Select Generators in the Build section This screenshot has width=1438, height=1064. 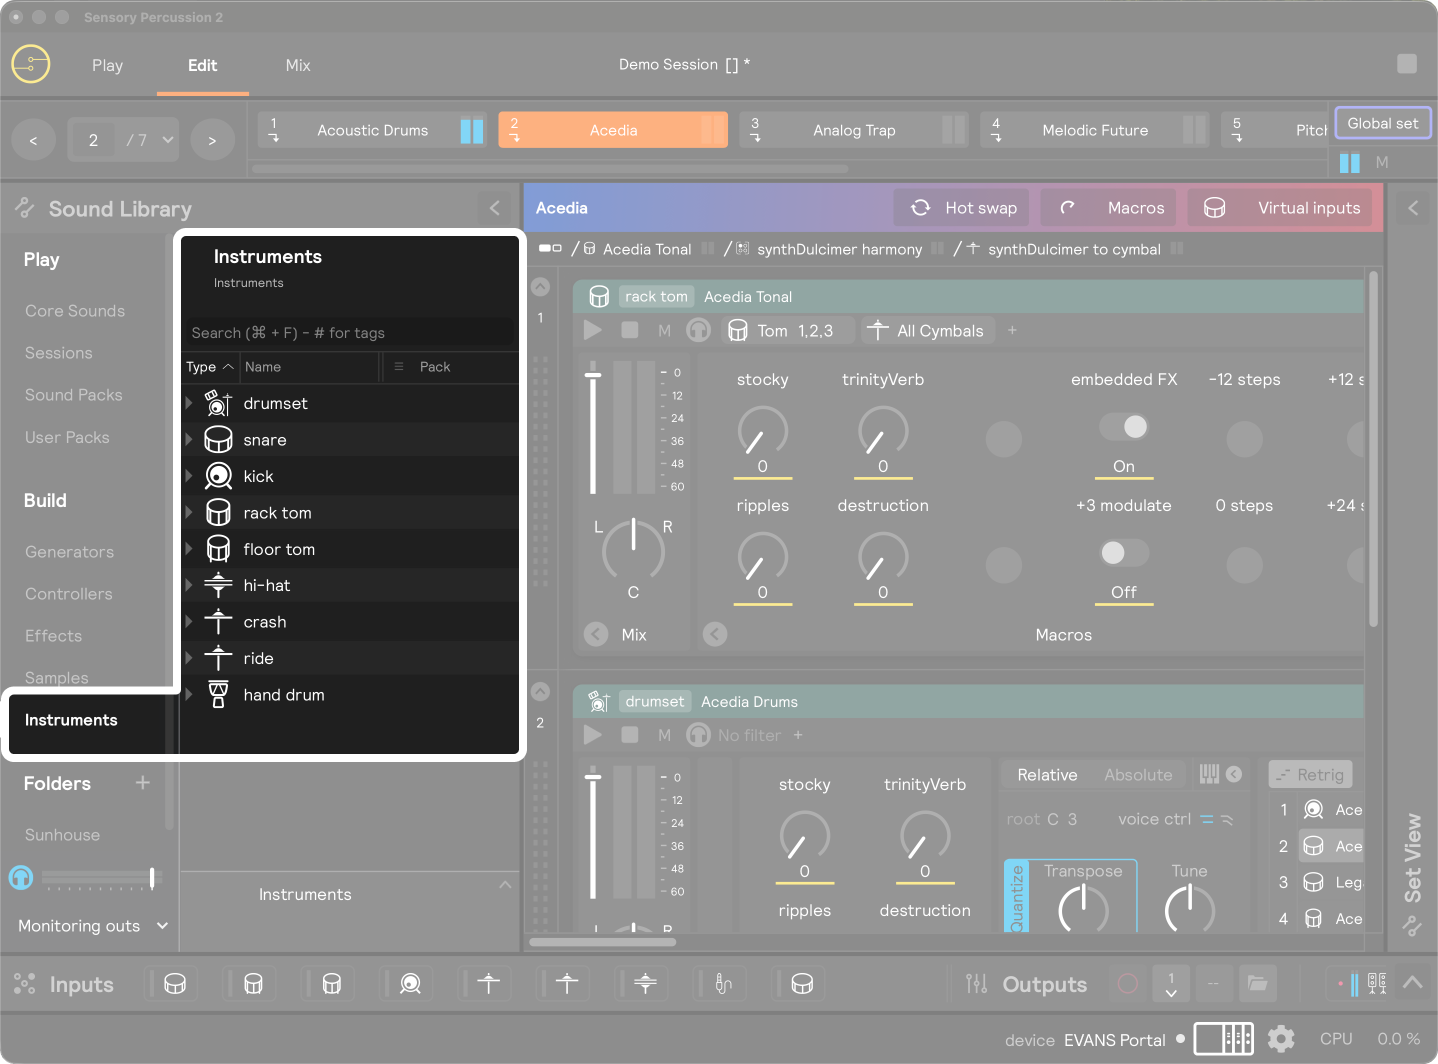tap(69, 552)
